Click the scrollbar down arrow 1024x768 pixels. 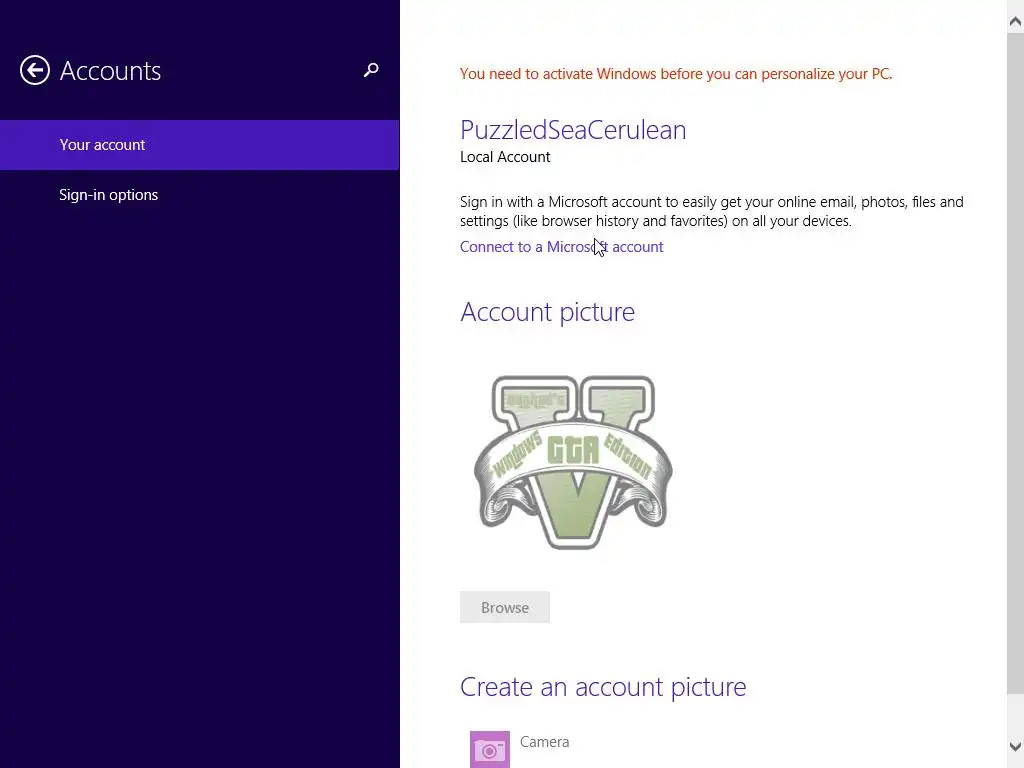click(1015, 746)
